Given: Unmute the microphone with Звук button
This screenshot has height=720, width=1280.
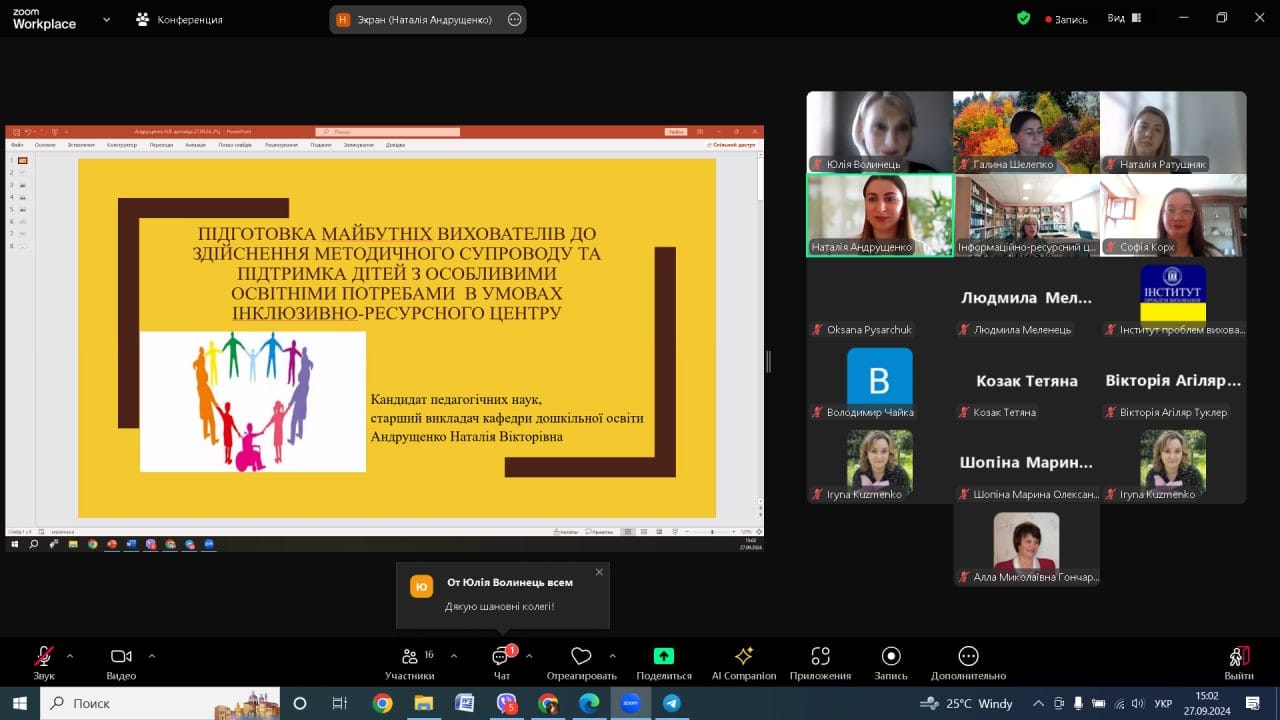Looking at the screenshot, I should click(44, 663).
